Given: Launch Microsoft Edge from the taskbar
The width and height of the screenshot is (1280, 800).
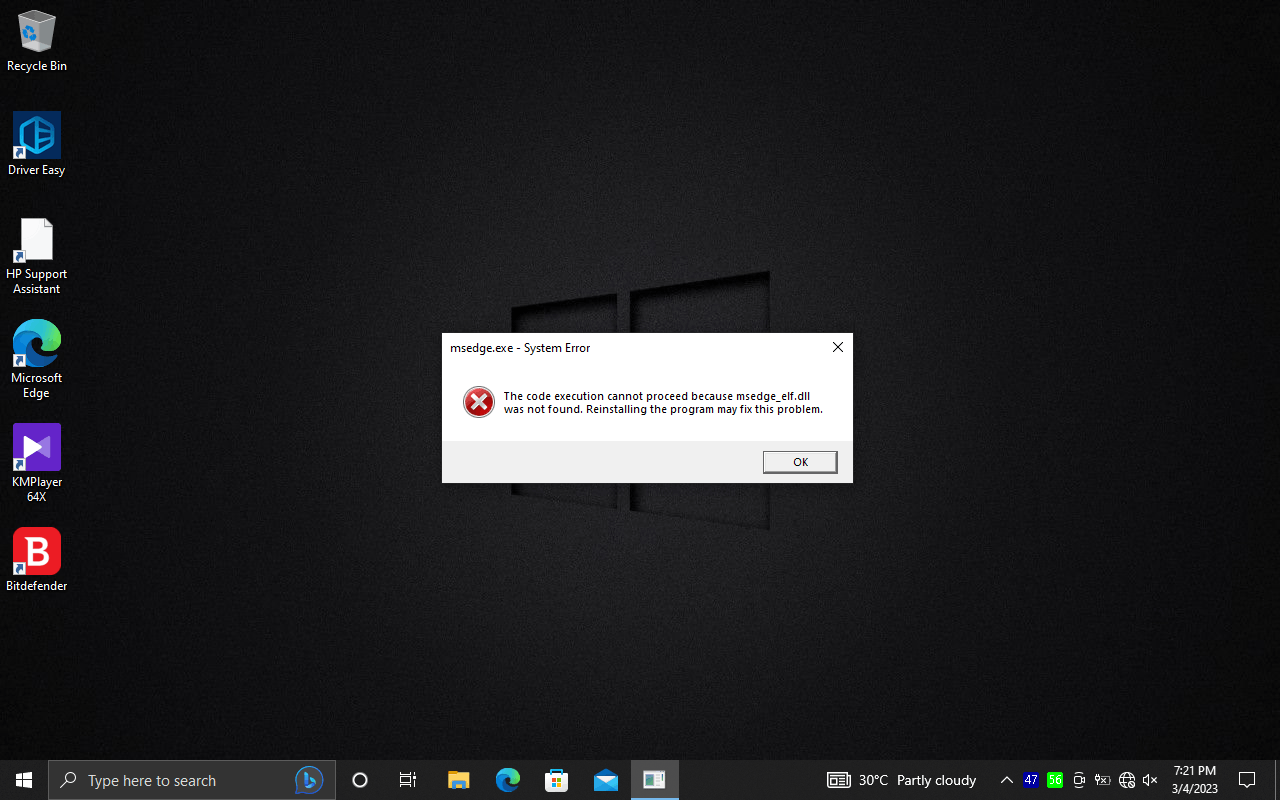Looking at the screenshot, I should (x=508, y=780).
